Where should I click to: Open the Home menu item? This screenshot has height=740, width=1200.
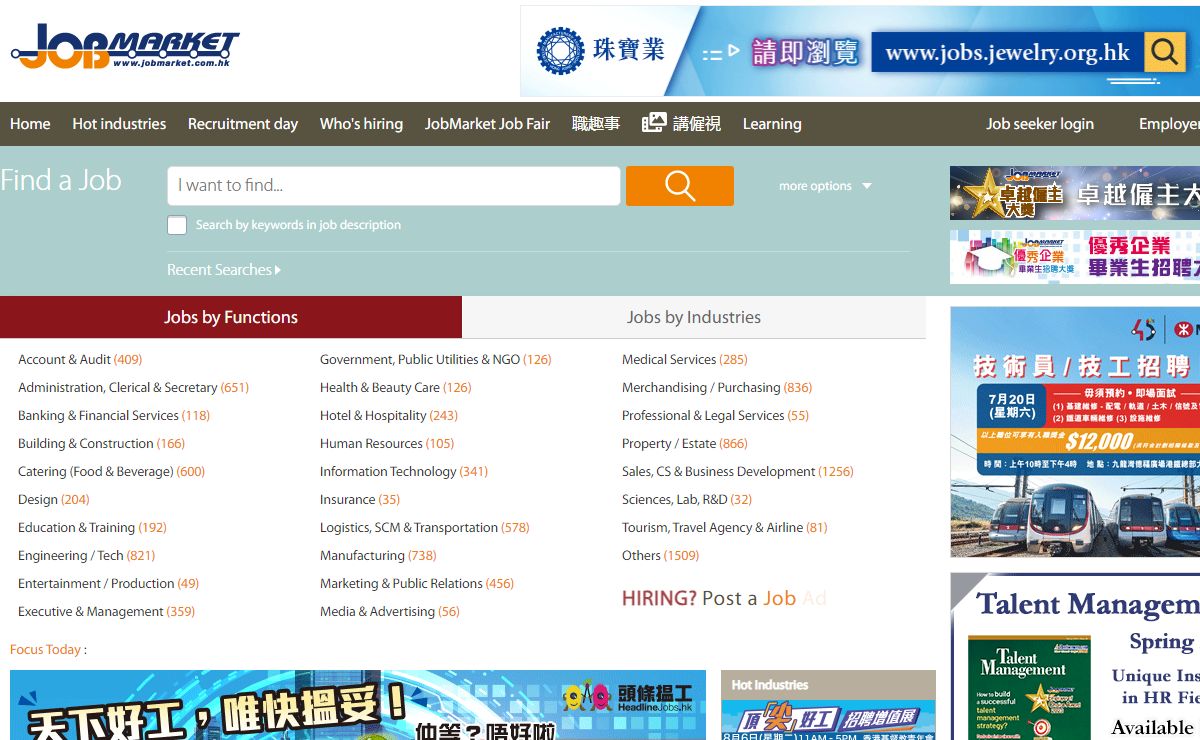[30, 124]
